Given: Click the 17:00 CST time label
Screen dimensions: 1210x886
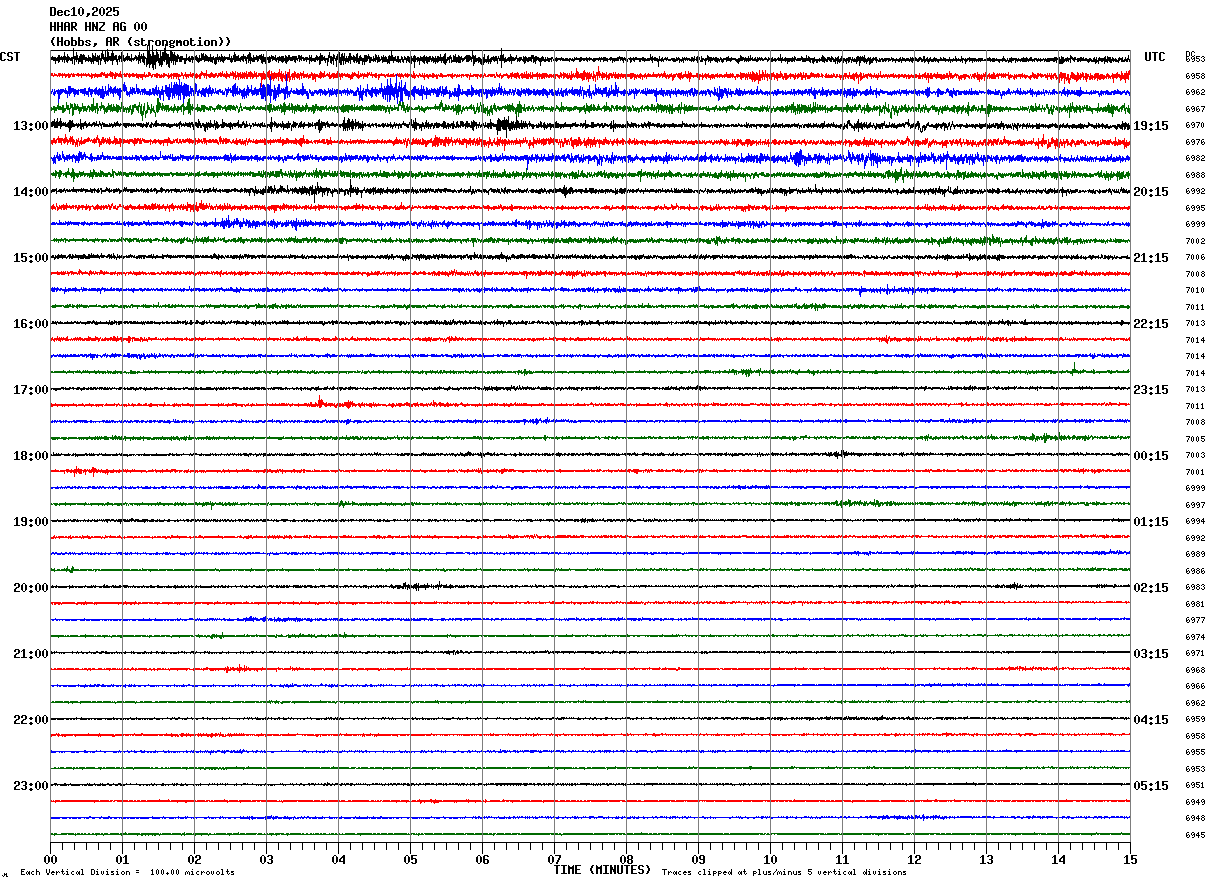Looking at the screenshot, I should pos(31,390).
